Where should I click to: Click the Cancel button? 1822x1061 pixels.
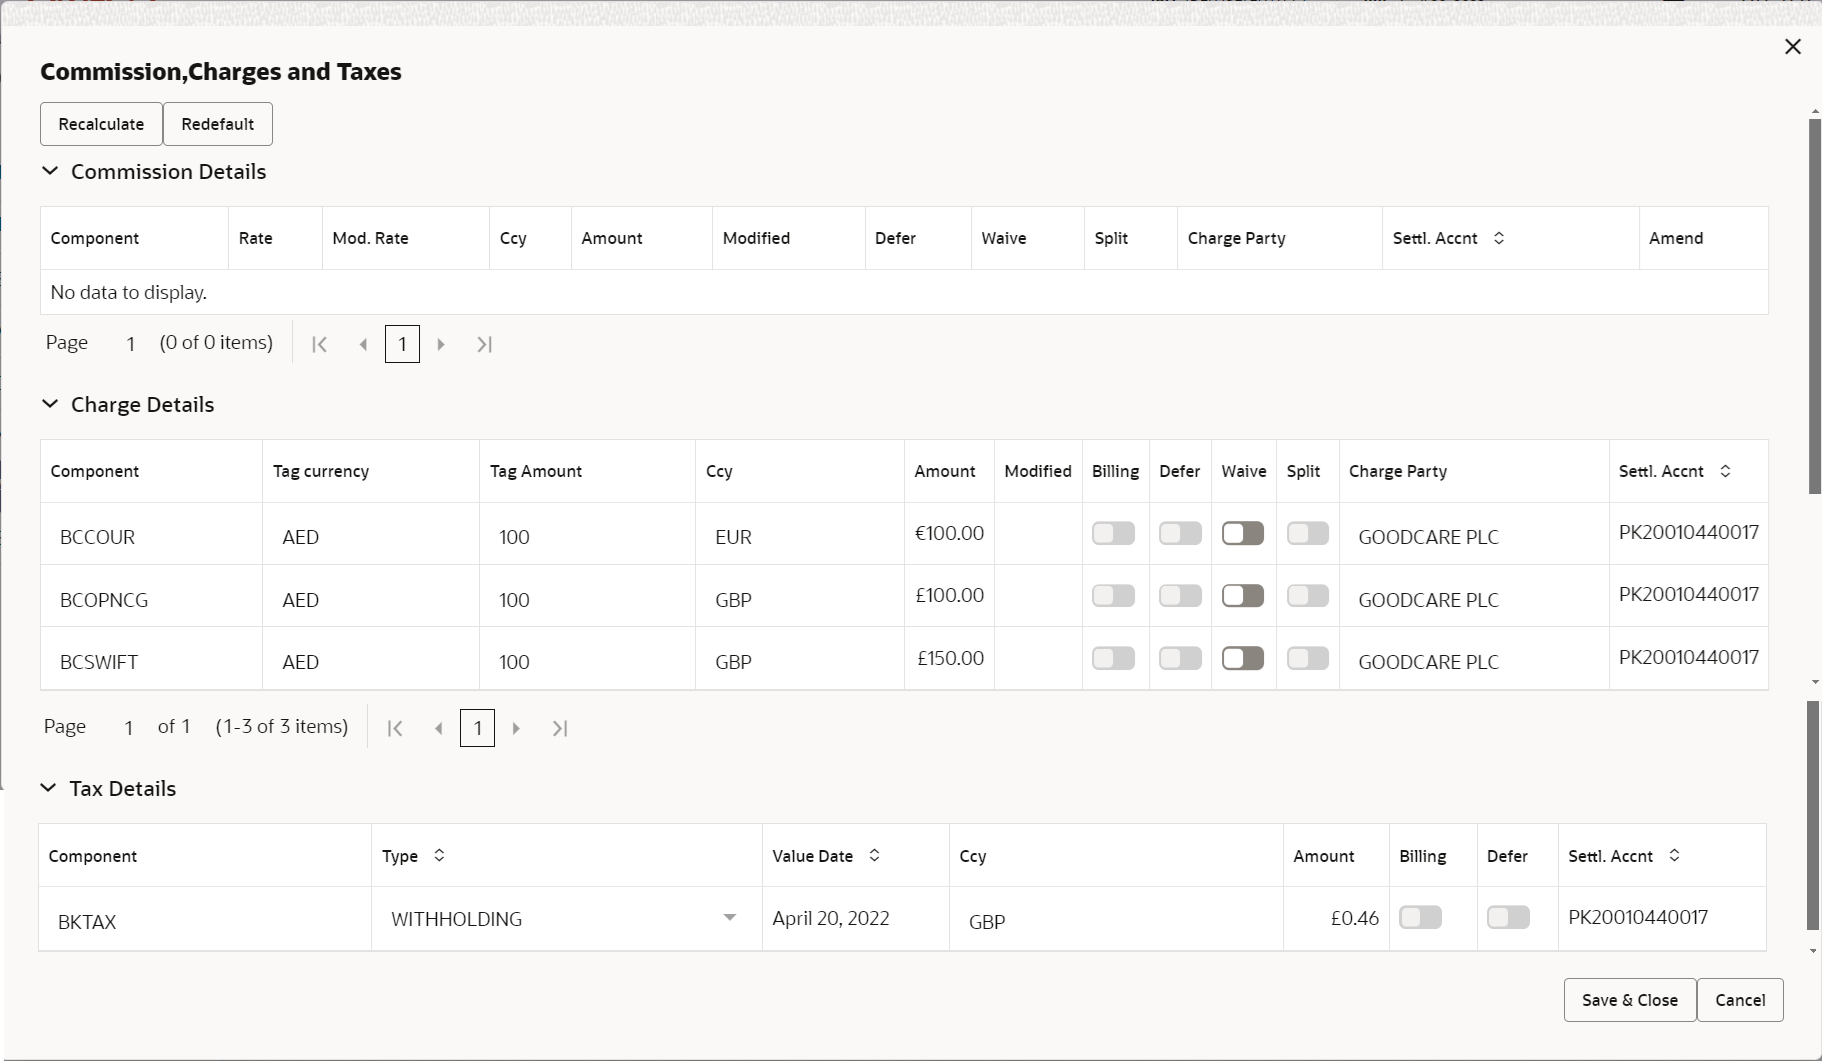click(1740, 1000)
